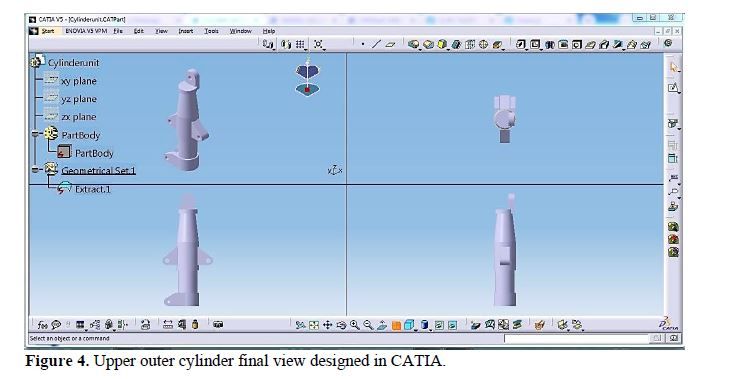Open the Start menu
Viewport: 745px width, 379px height.
[x=48, y=31]
